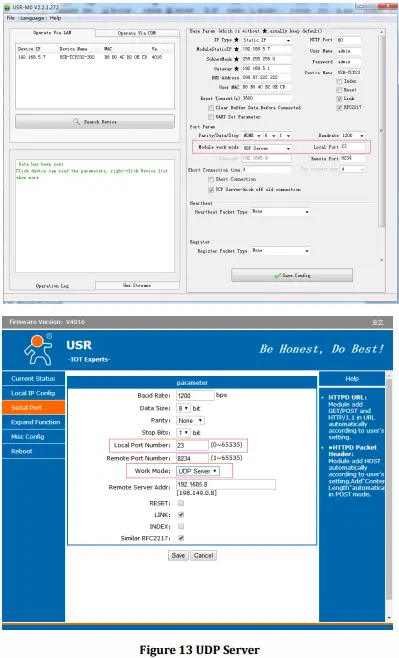Toggle the Index checkbox in USR-M0
The height and width of the screenshot is (658, 399).
click(x=339, y=81)
